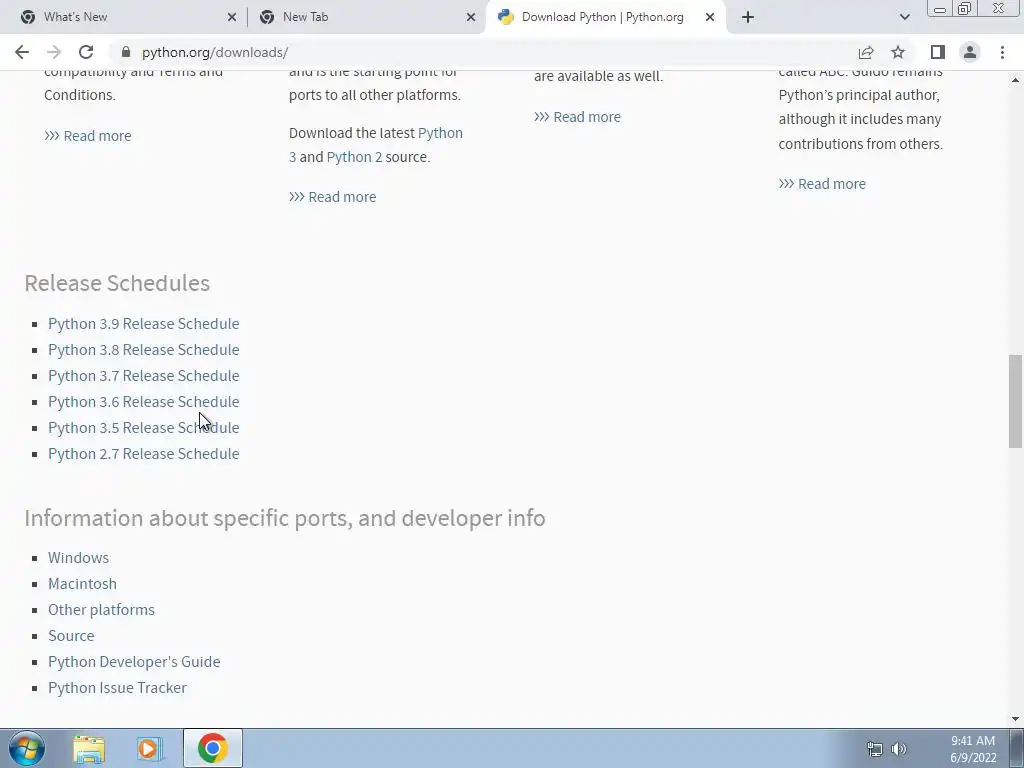Open the side panel icon
Image resolution: width=1024 pixels, height=768 pixels.
(x=938, y=52)
